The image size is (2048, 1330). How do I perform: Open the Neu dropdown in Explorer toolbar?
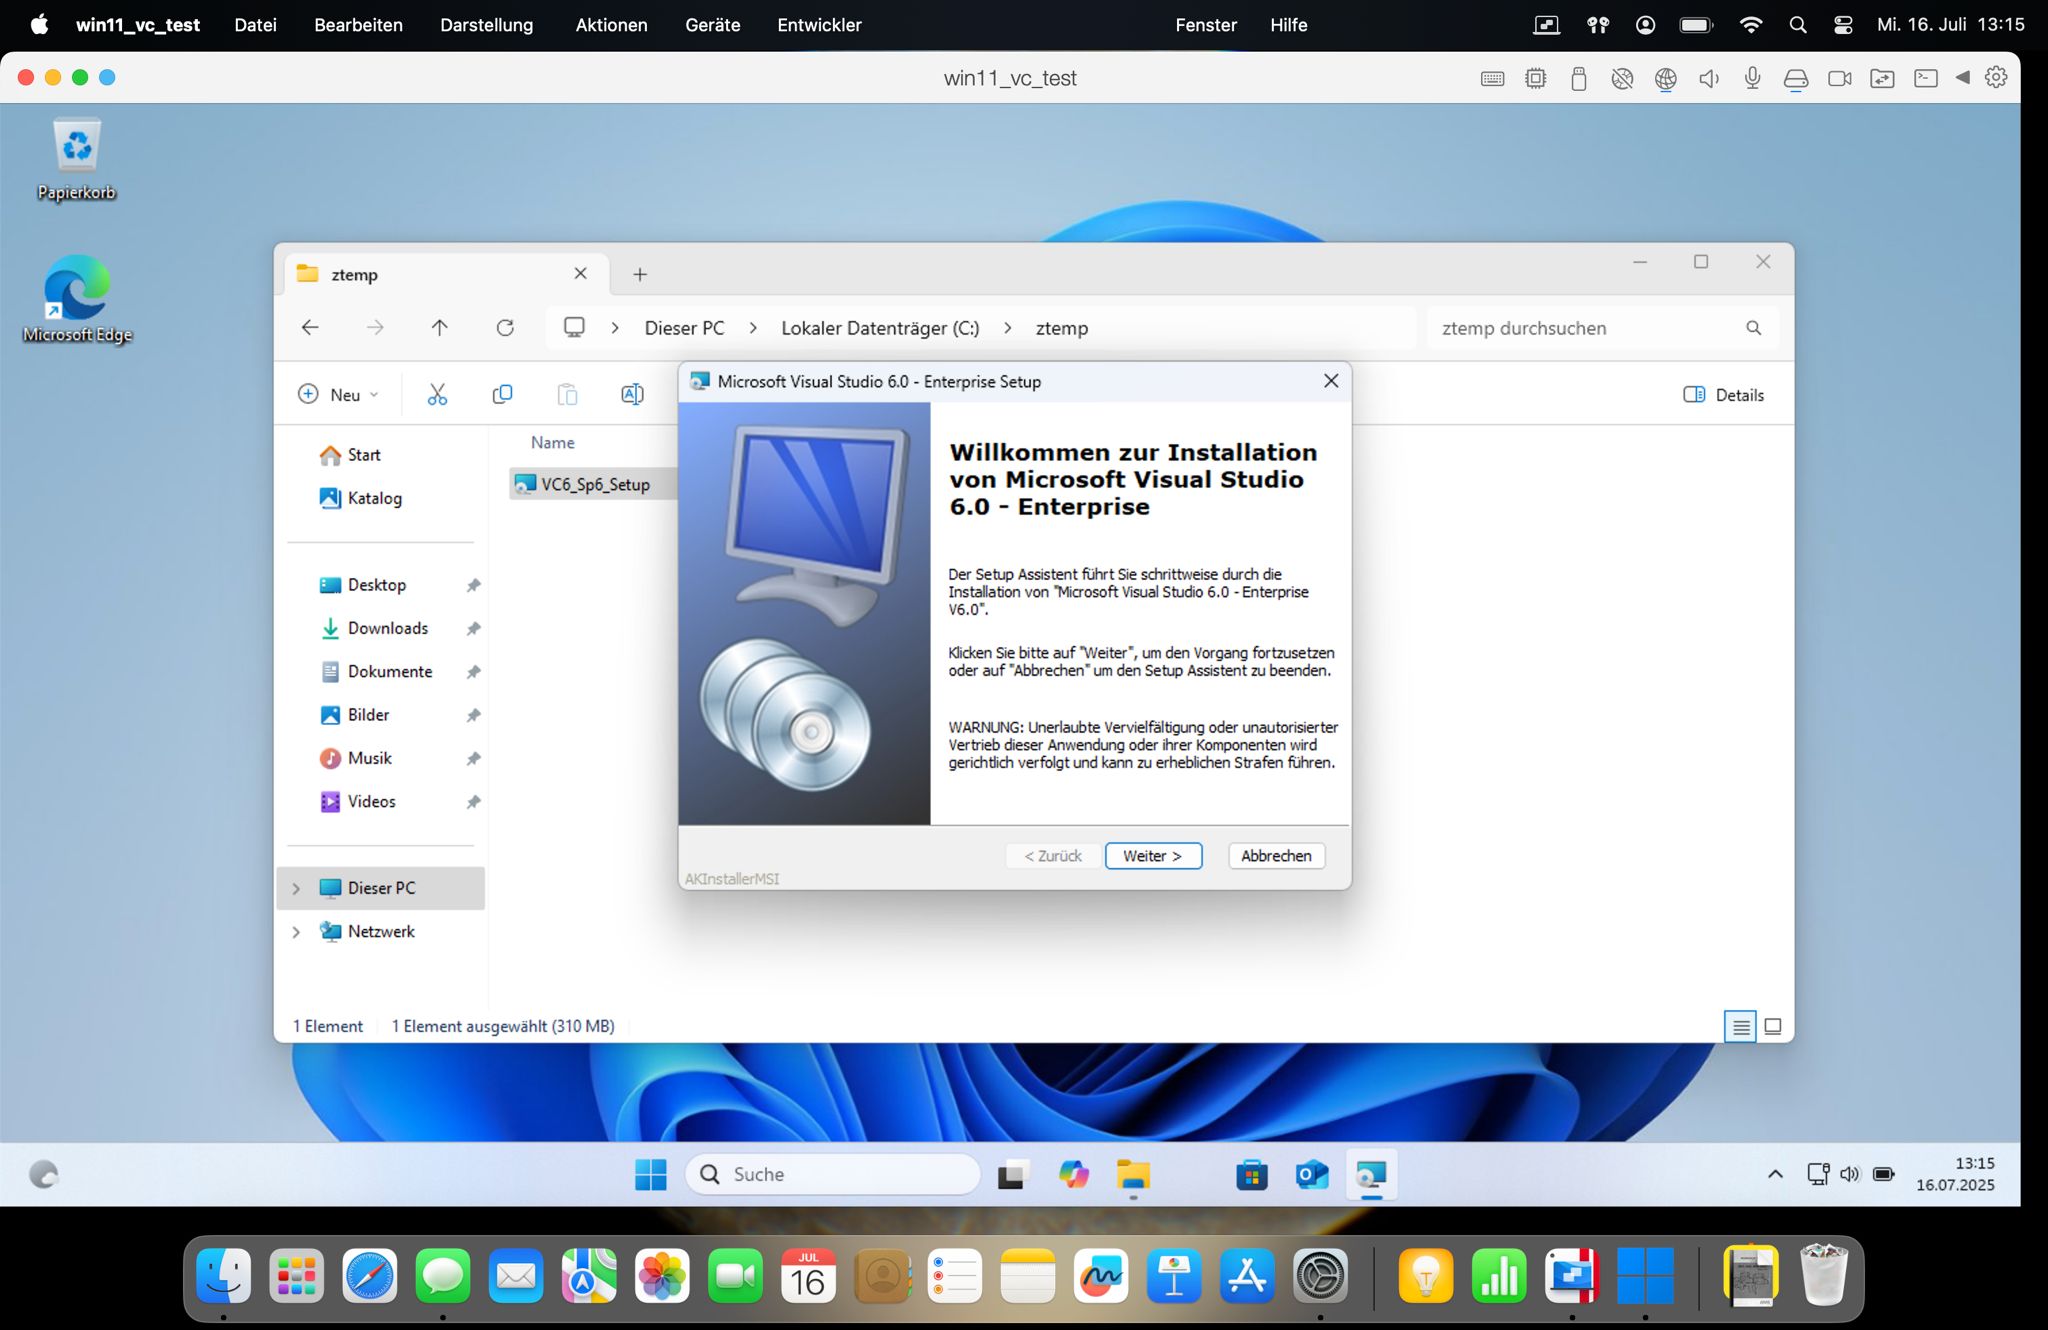pyautogui.click(x=339, y=394)
